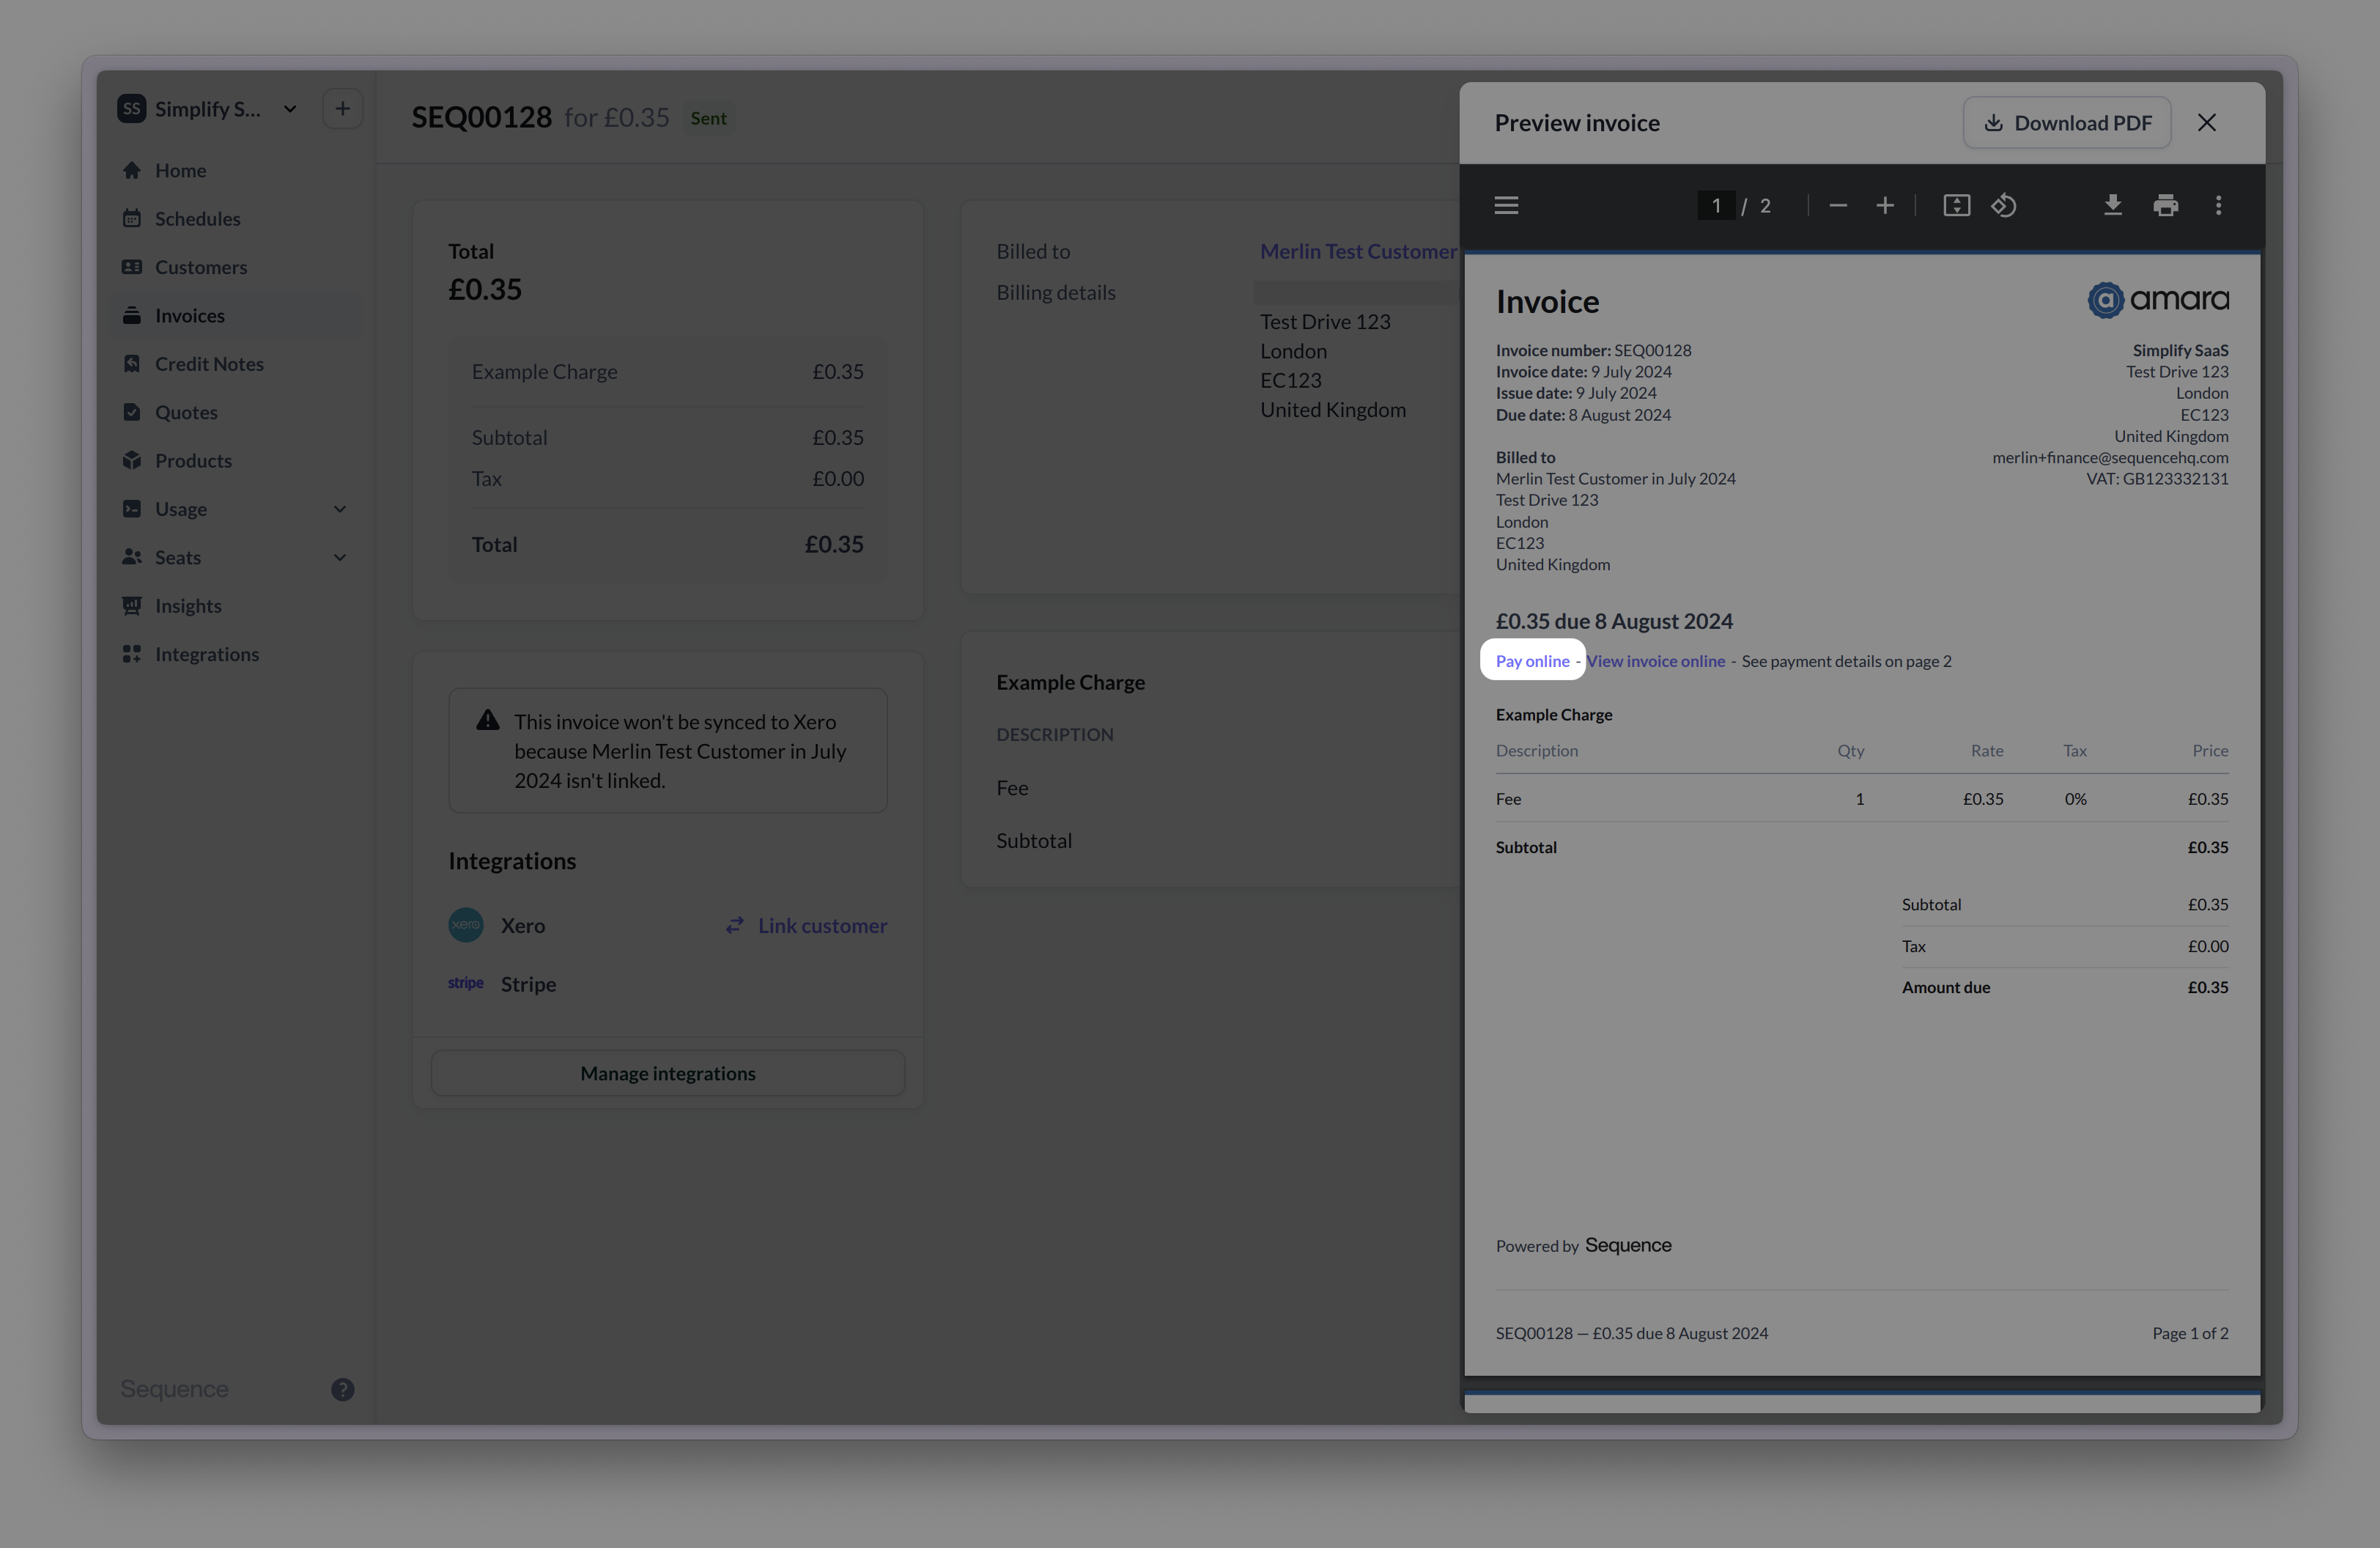
Task: Click the zoom out icon in PDF toolbar
Action: pos(1838,205)
